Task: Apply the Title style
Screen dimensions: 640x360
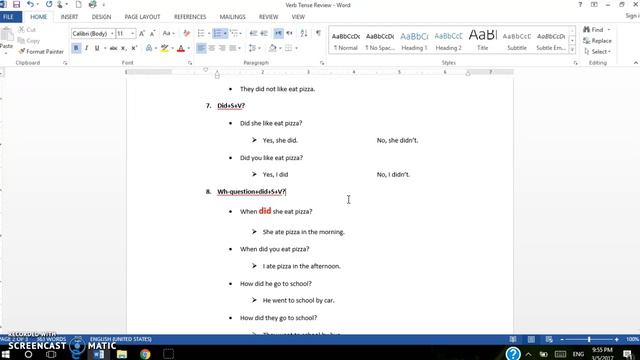Action: (482, 41)
